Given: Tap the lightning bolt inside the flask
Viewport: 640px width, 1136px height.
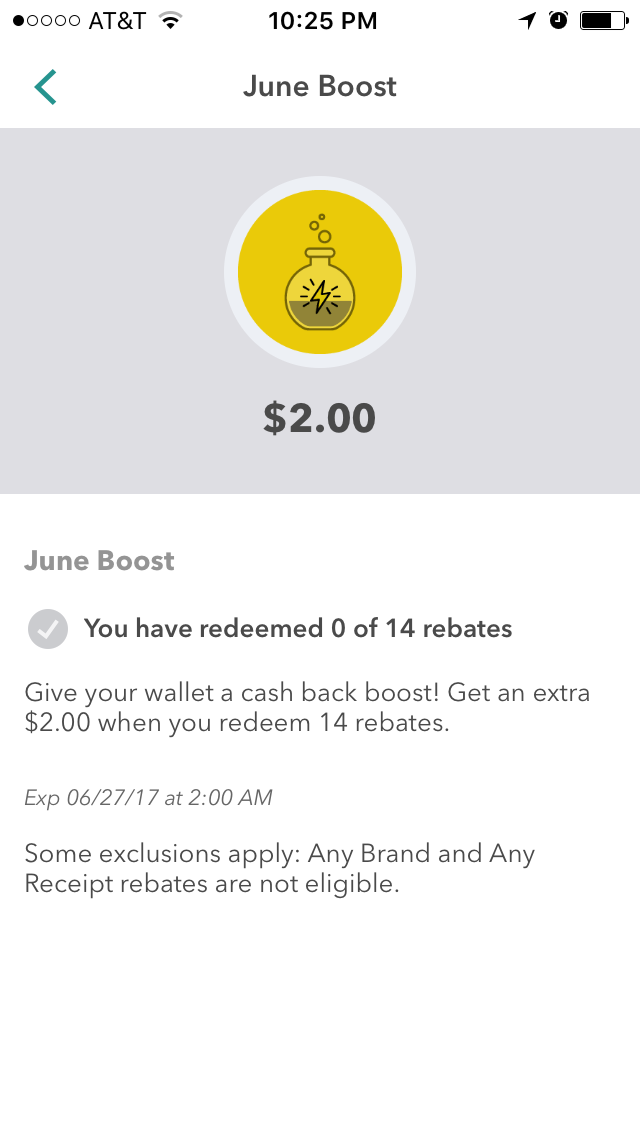Looking at the screenshot, I should (x=320, y=297).
